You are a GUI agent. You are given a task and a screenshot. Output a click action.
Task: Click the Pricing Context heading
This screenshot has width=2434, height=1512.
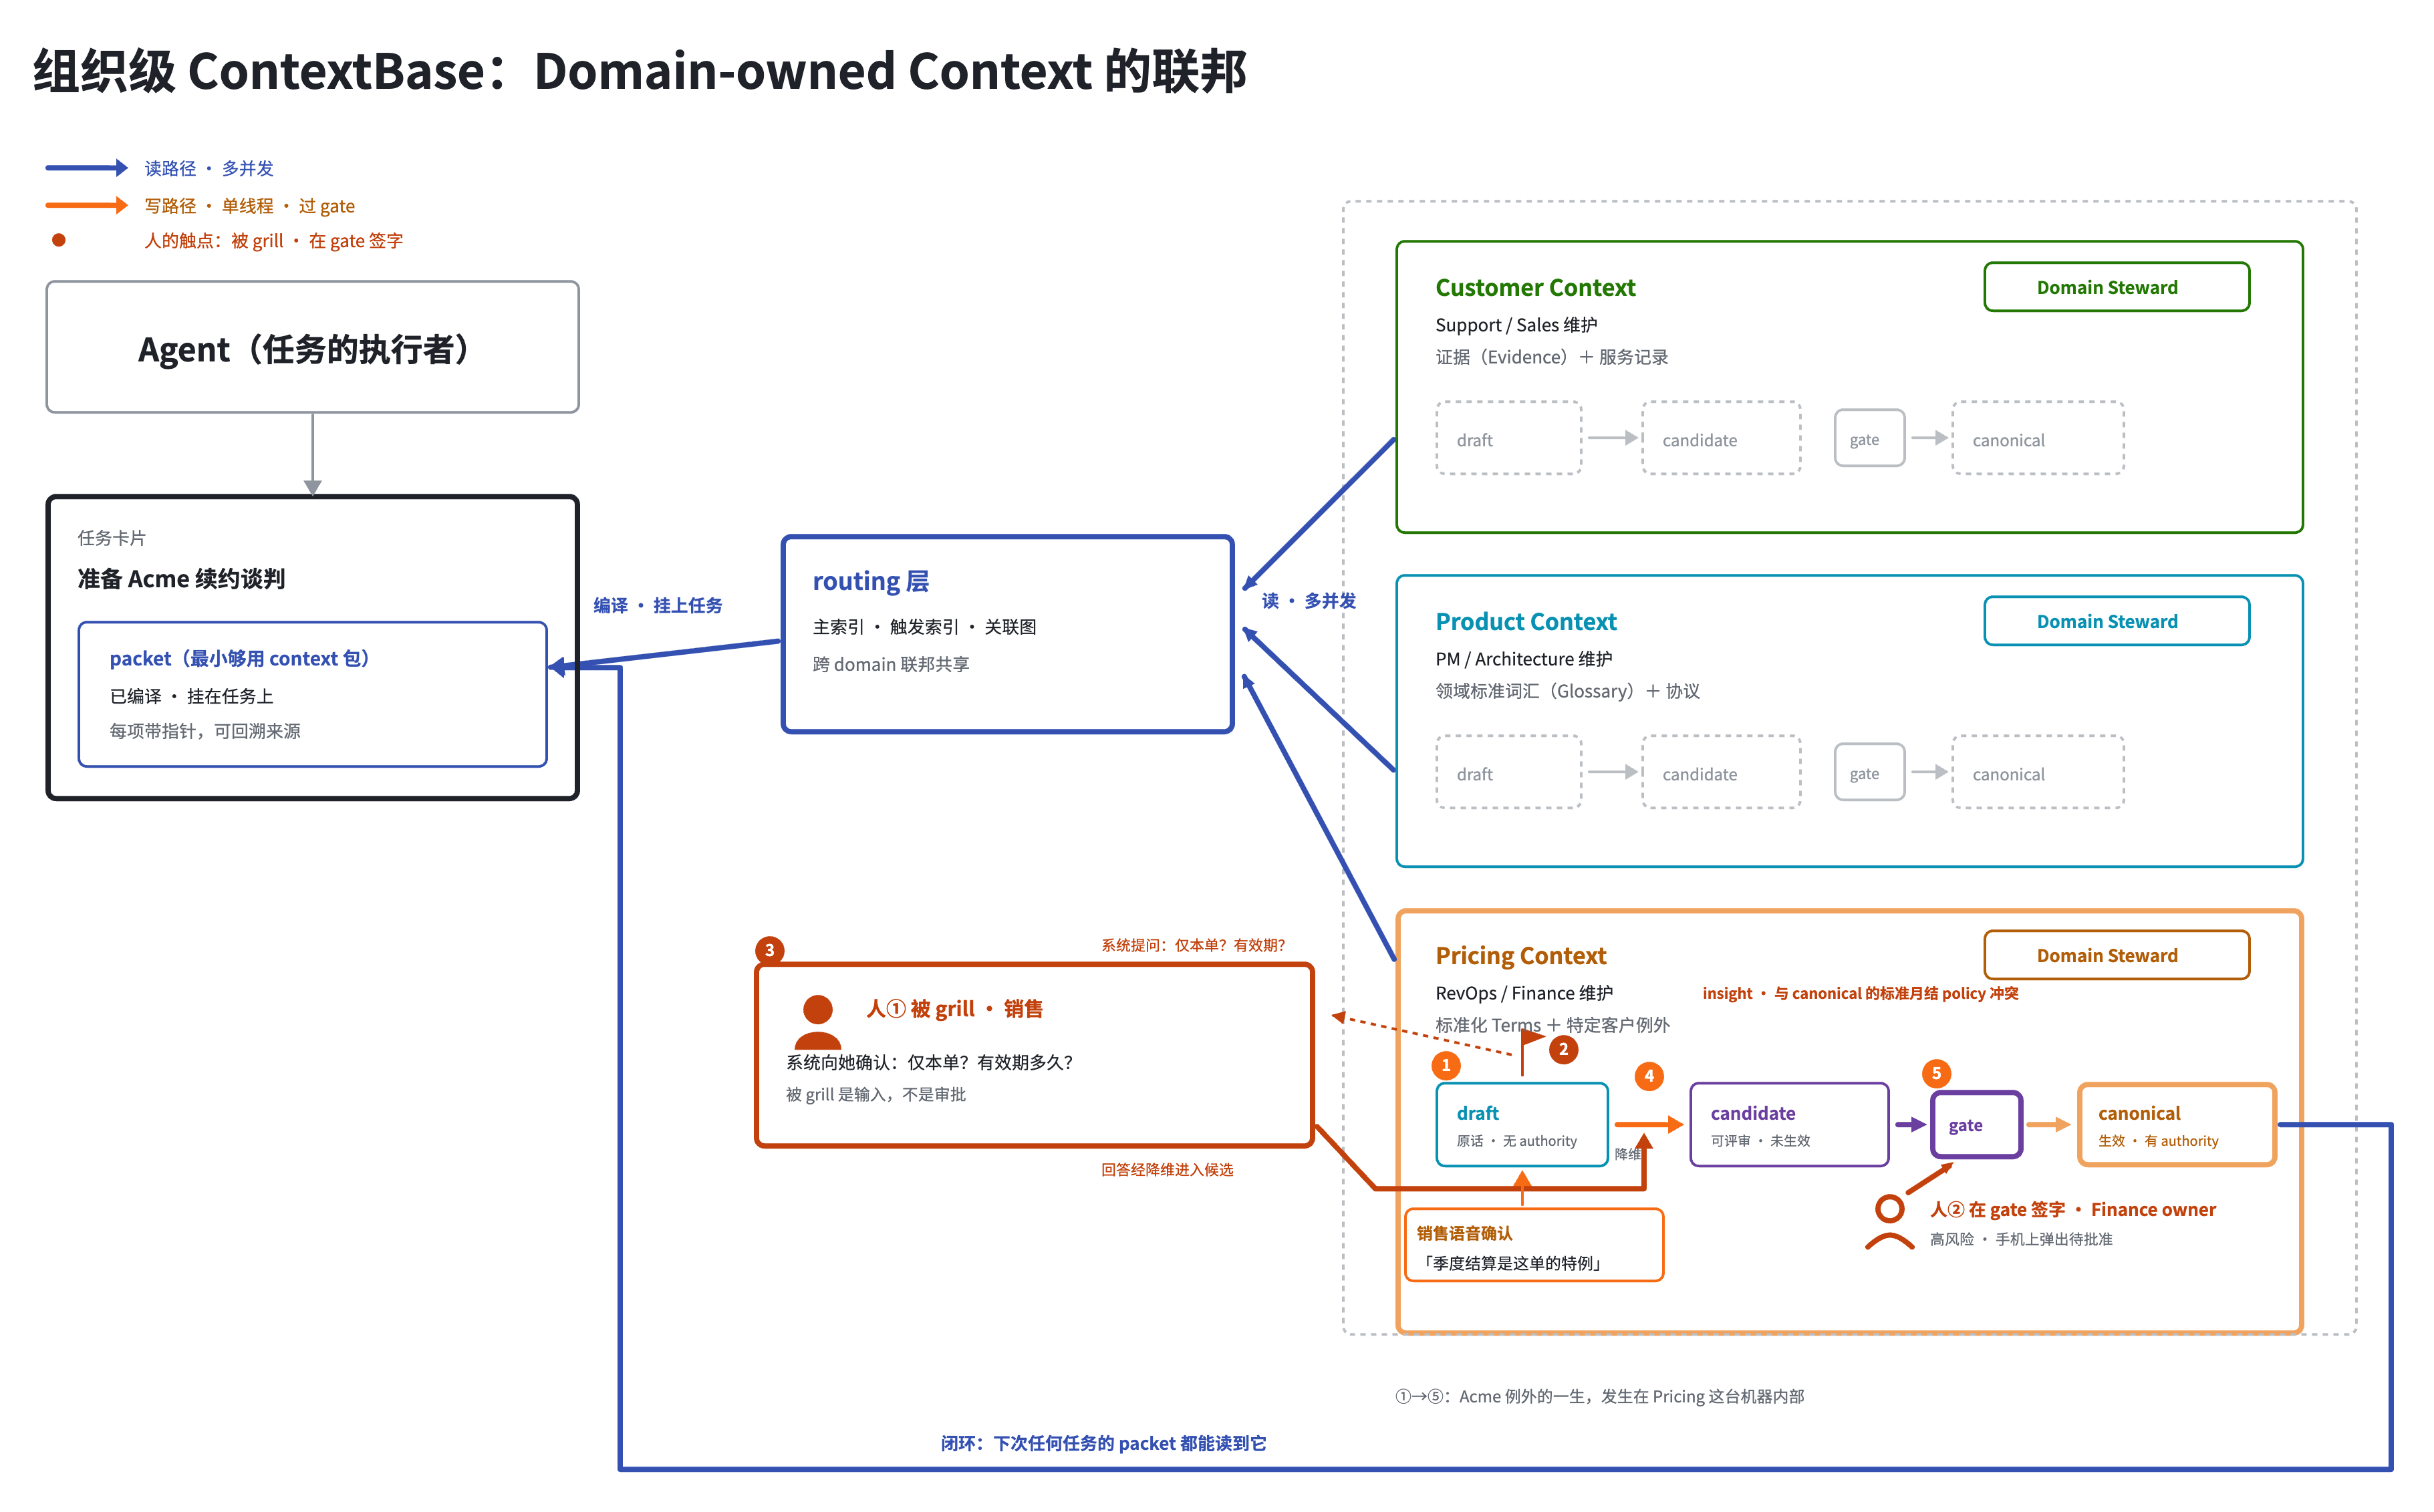coord(1521,955)
